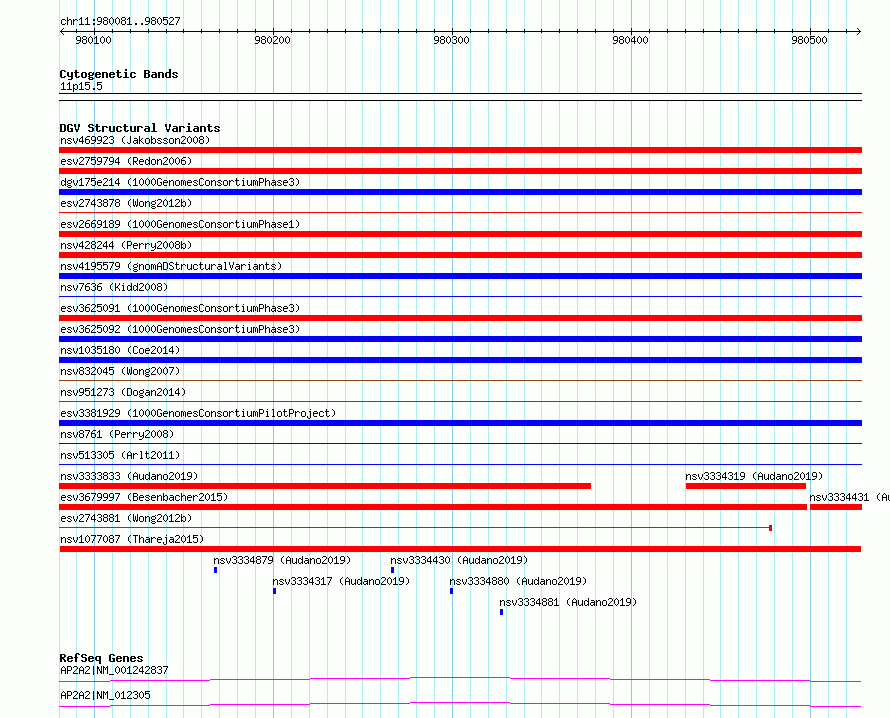Click the blue bar of nsv1035180
This screenshot has height=718, width=890.
[460, 360]
